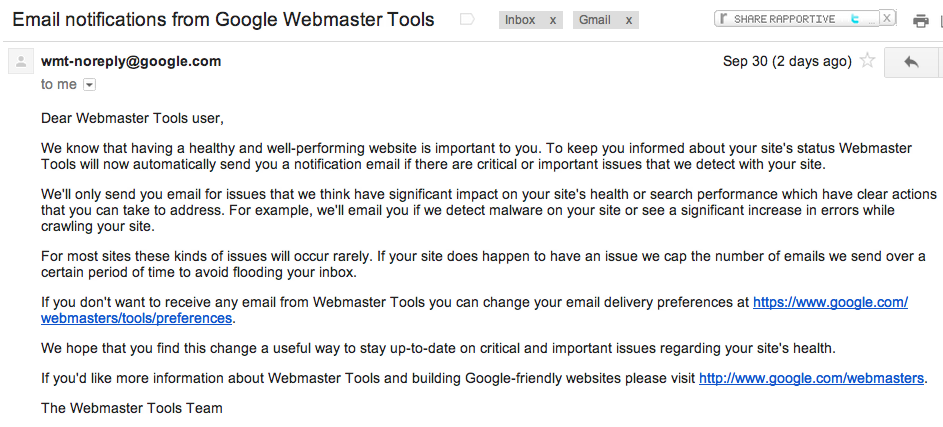This screenshot has width=943, height=427.
Task: Star this message
Action: [x=867, y=61]
